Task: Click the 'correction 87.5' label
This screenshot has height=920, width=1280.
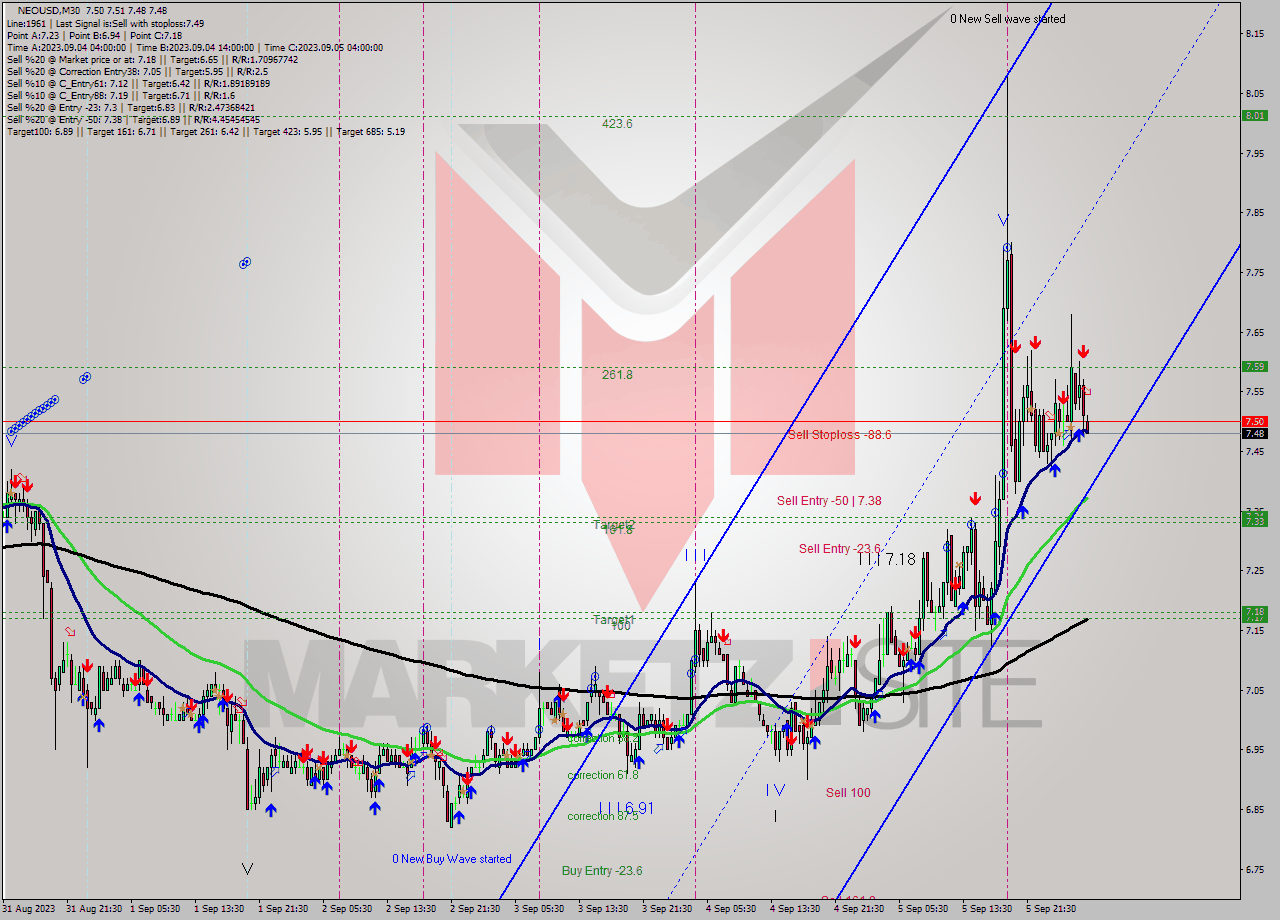Action: pyautogui.click(x=602, y=816)
